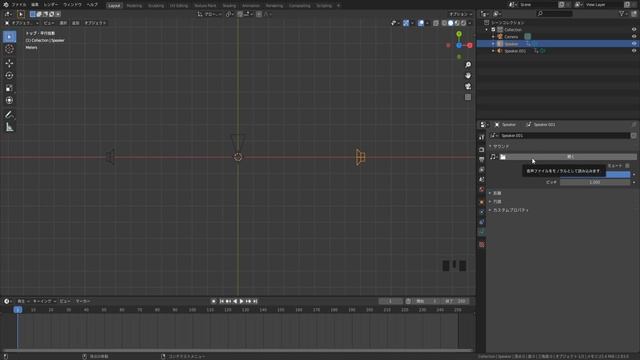Browse sound datablocks with music-note dropdown

click(493, 157)
